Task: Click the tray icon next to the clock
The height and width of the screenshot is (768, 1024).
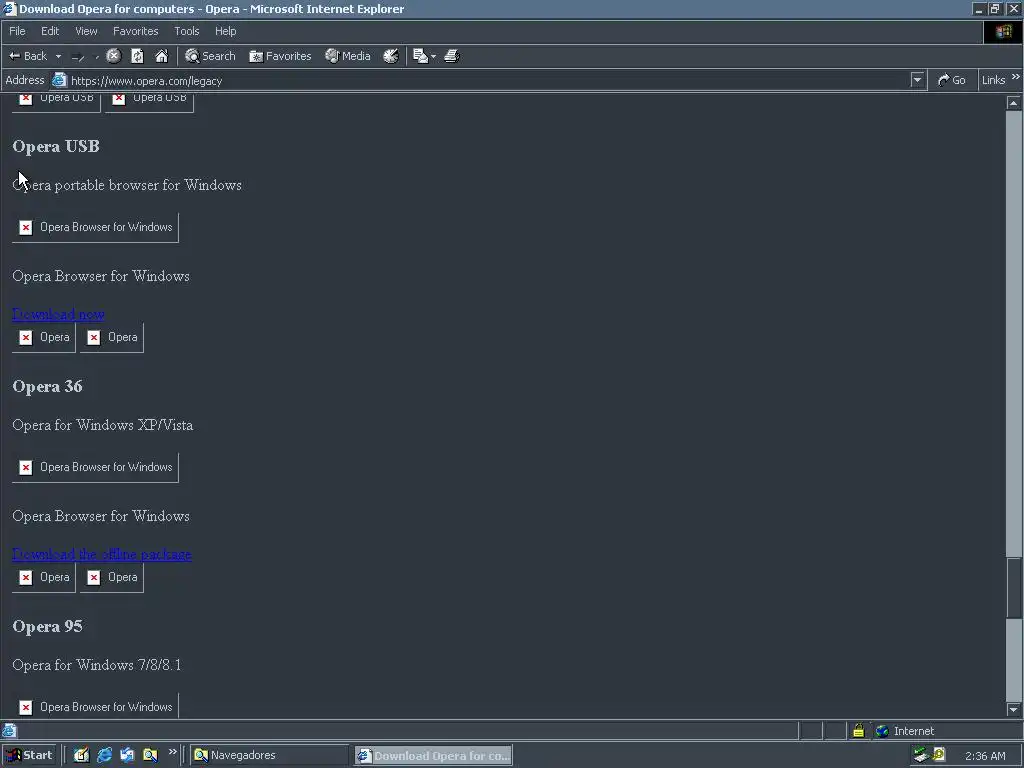Action: pos(939,755)
